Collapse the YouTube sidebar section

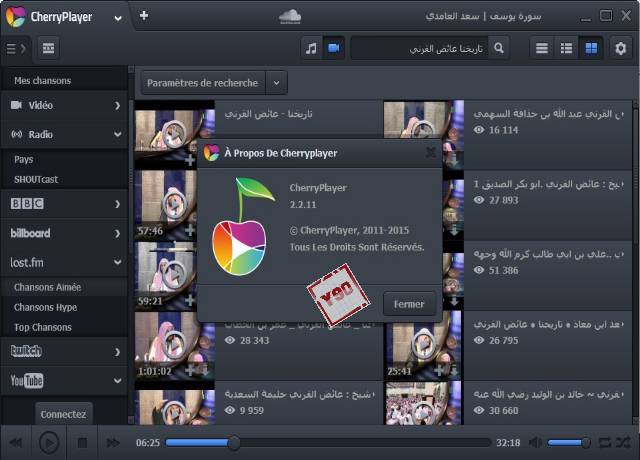point(64,380)
